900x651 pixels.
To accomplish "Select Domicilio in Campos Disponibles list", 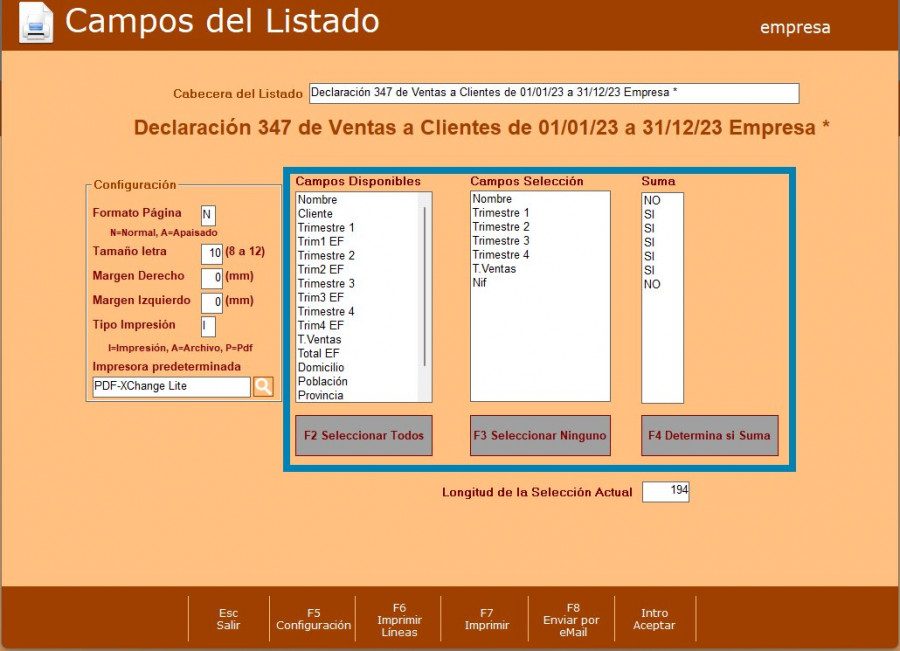I will tap(320, 368).
